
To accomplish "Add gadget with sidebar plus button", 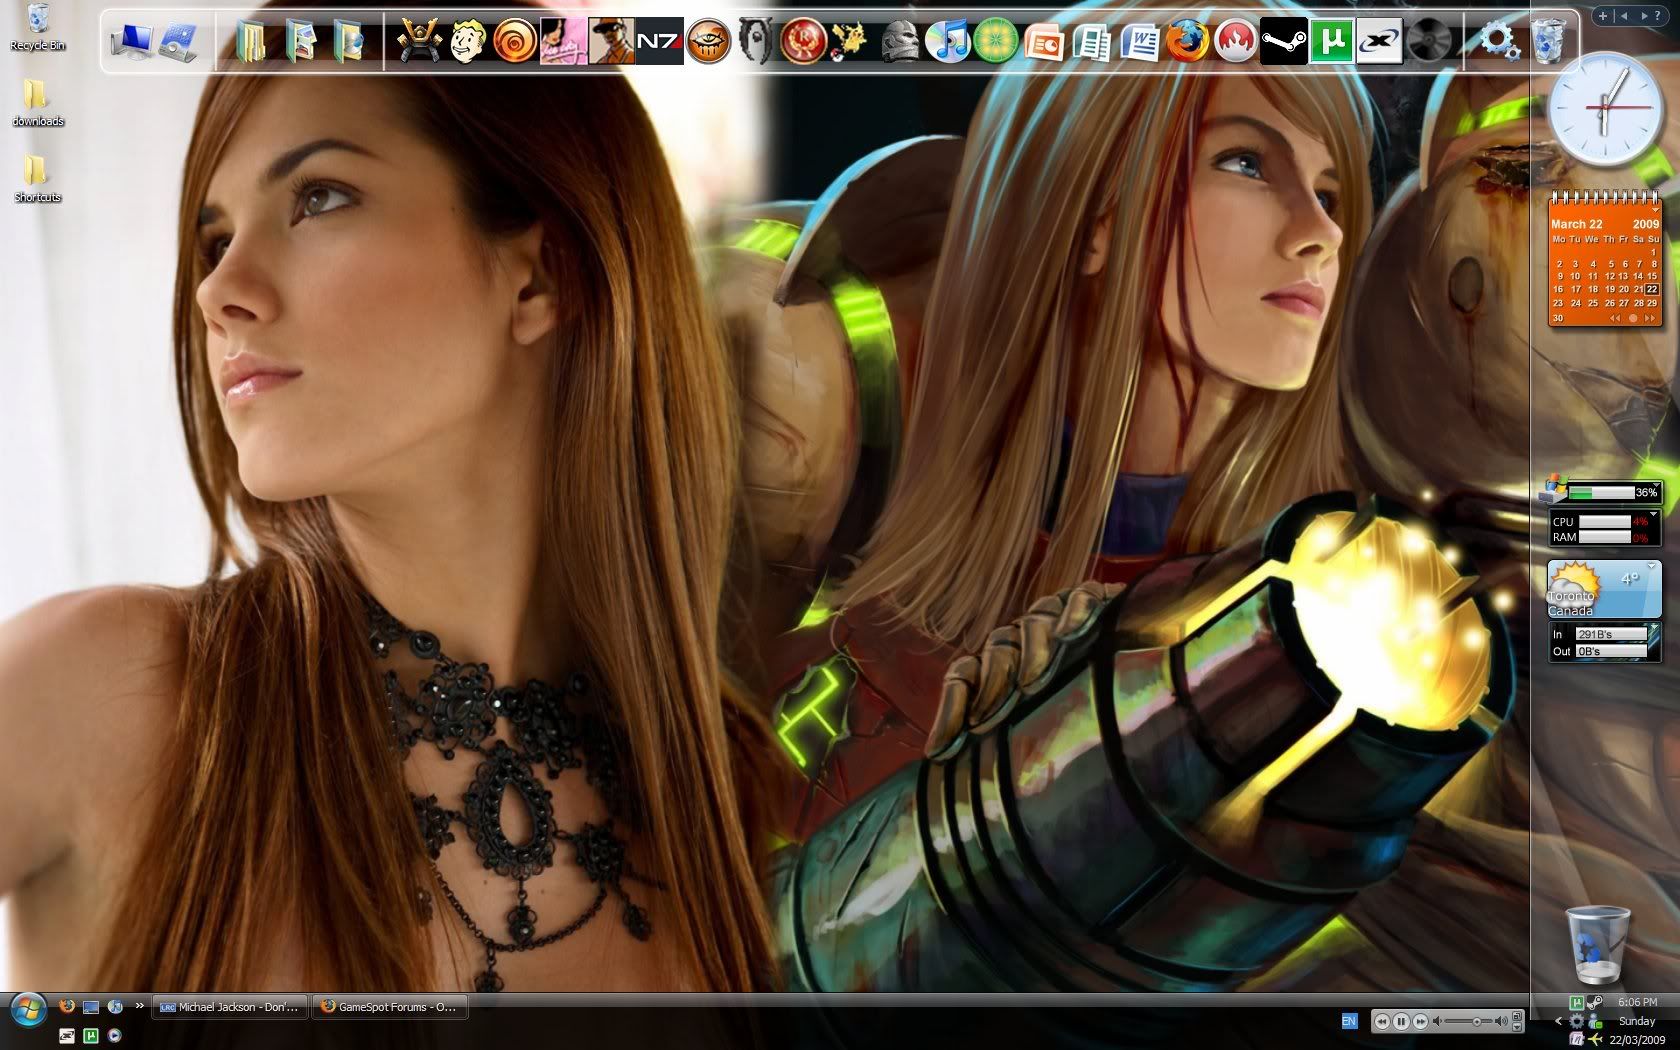I will click(x=1603, y=16).
